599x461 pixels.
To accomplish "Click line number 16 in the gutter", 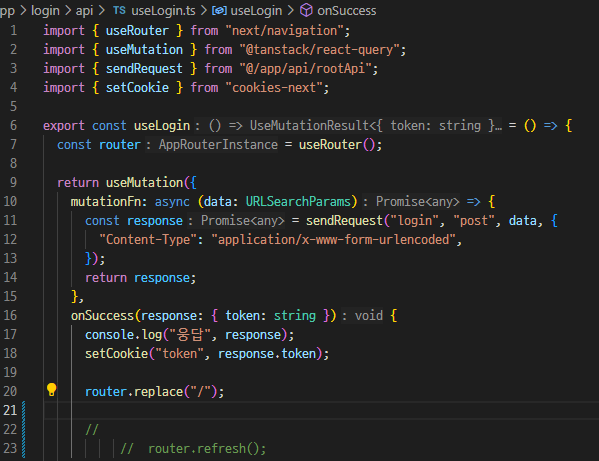I will click(10, 315).
